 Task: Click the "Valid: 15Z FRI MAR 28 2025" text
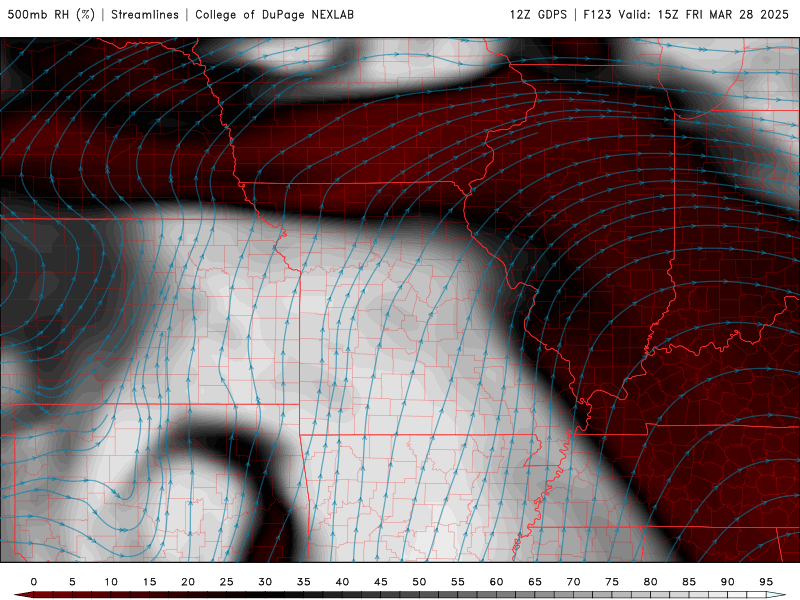tap(704, 15)
